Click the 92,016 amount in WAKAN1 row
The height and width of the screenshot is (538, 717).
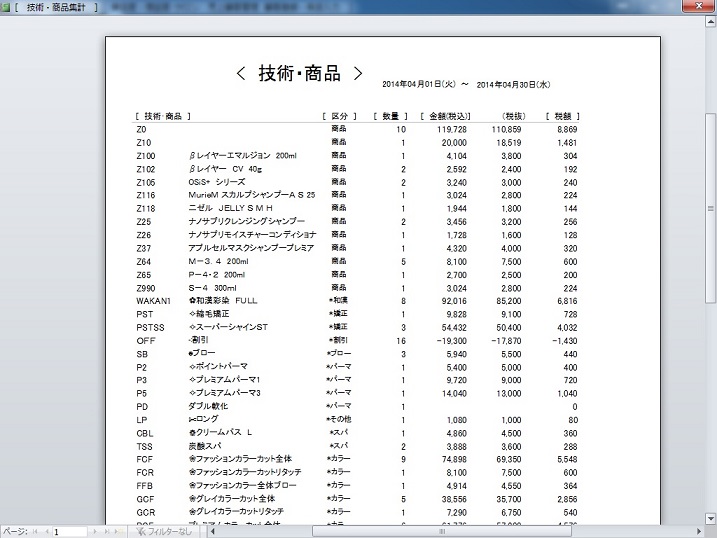coord(454,301)
